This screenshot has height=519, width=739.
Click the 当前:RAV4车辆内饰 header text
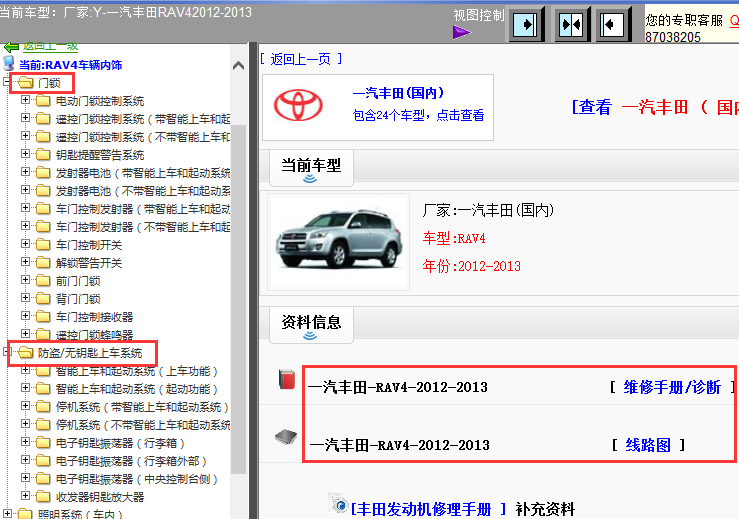pos(71,65)
